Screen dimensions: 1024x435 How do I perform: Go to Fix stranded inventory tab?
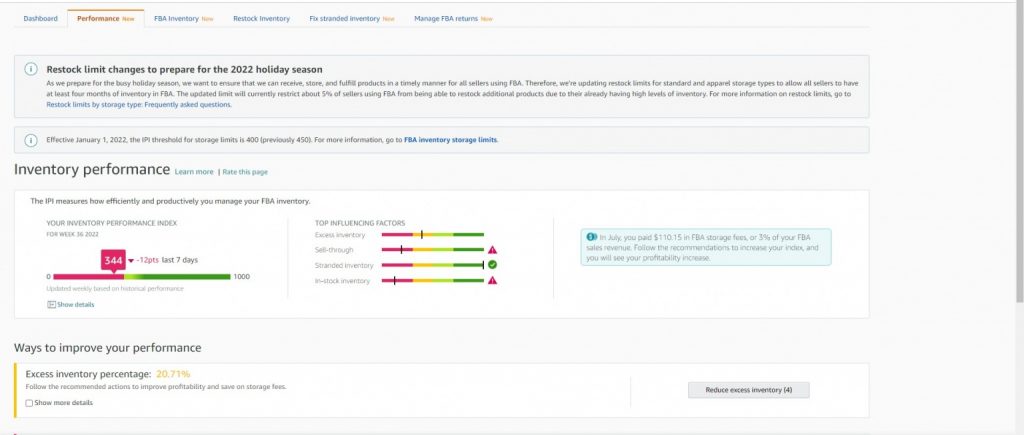click(351, 18)
